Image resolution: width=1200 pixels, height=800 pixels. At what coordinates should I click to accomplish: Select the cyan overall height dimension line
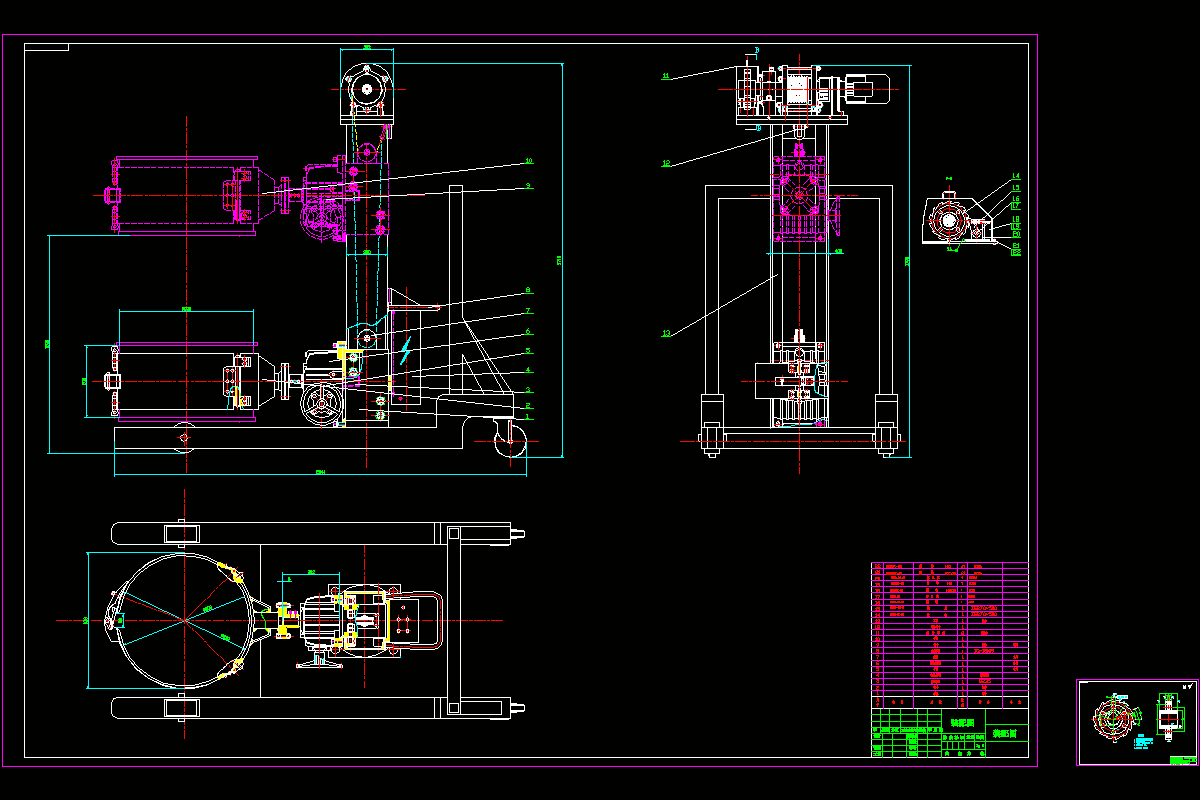563,260
